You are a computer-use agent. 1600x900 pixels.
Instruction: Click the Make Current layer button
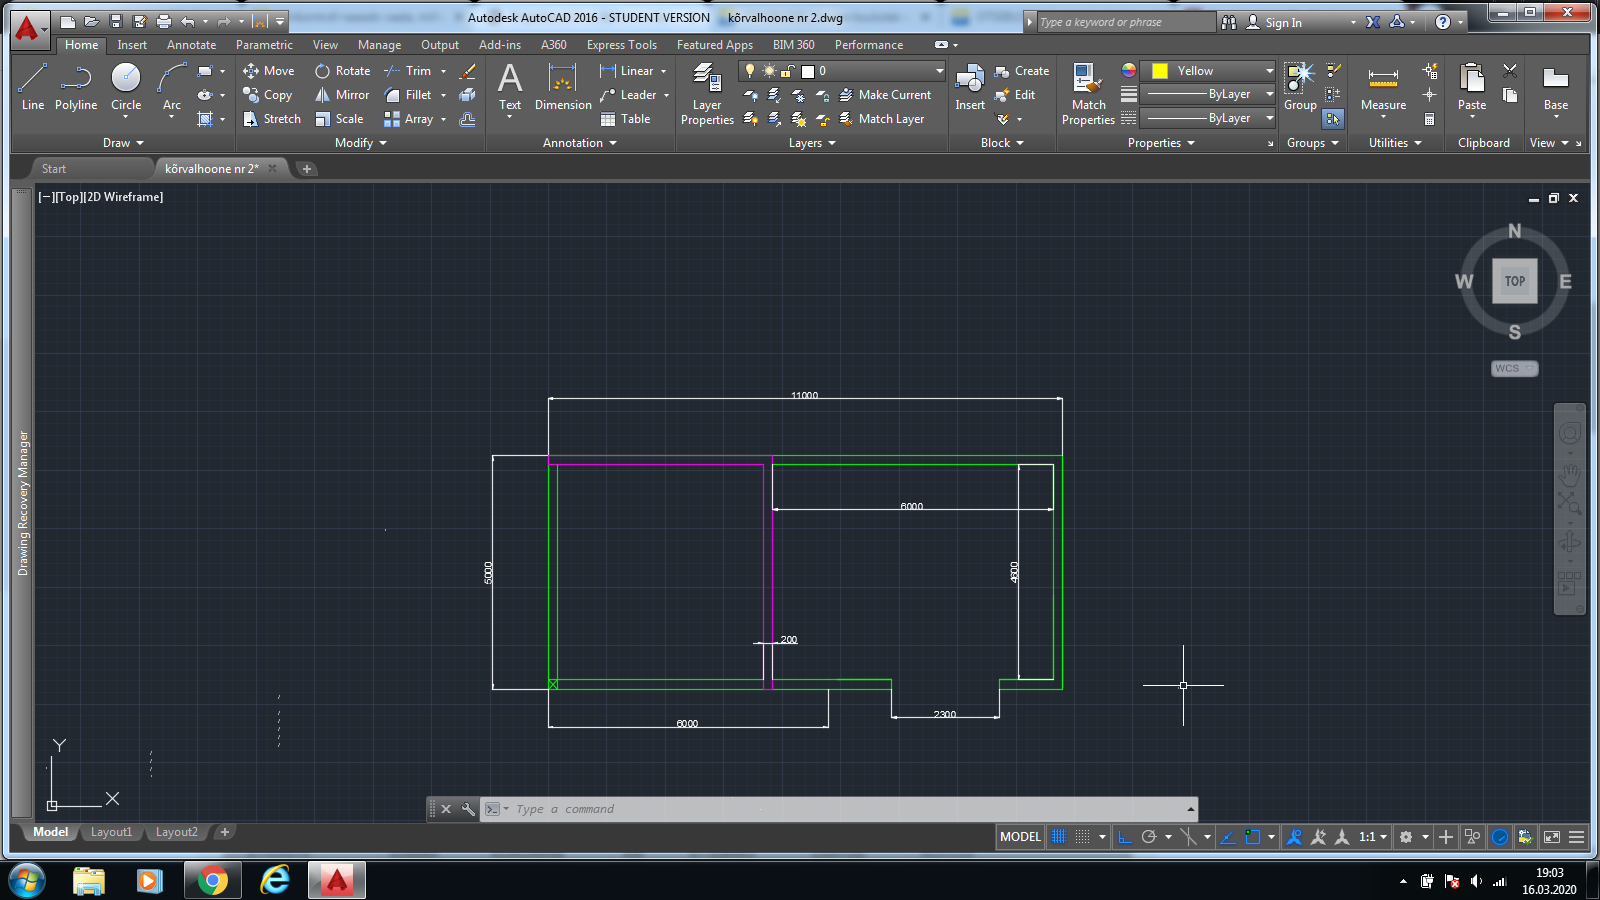(x=885, y=95)
